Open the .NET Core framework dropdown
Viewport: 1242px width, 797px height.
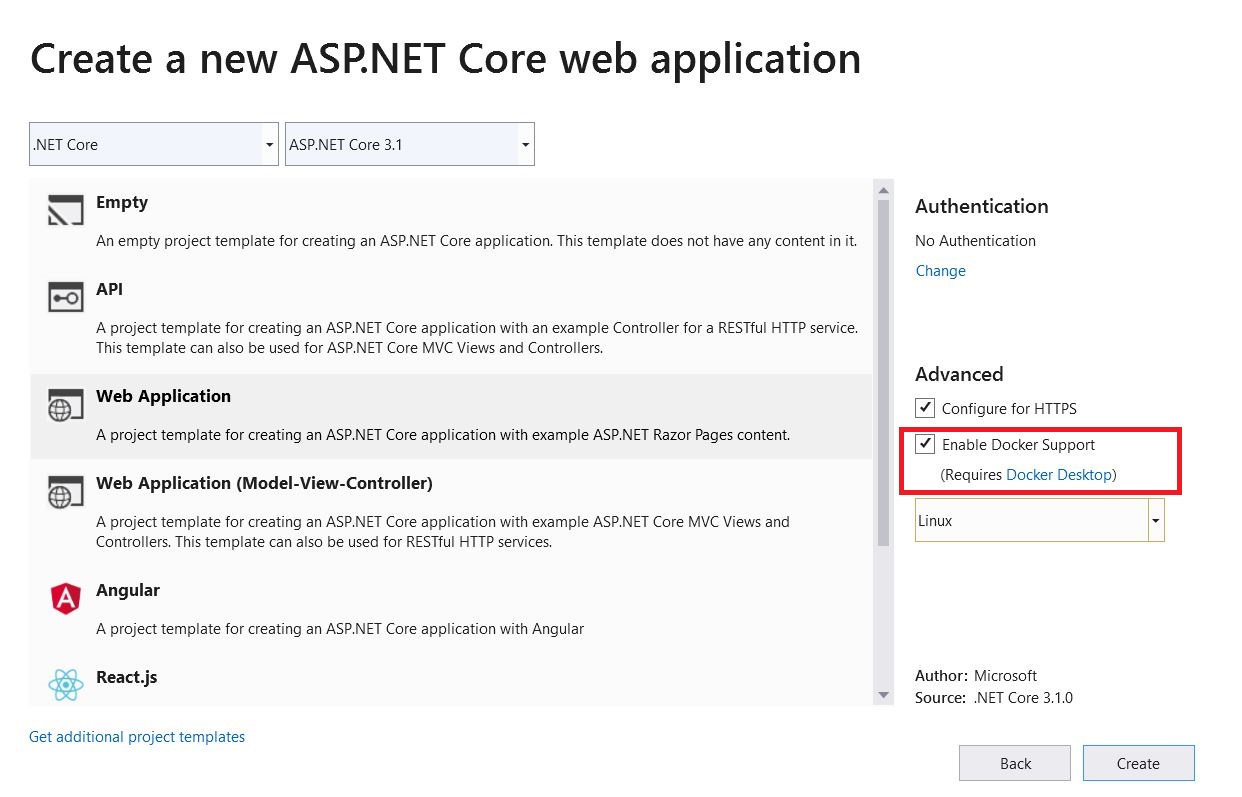click(154, 144)
